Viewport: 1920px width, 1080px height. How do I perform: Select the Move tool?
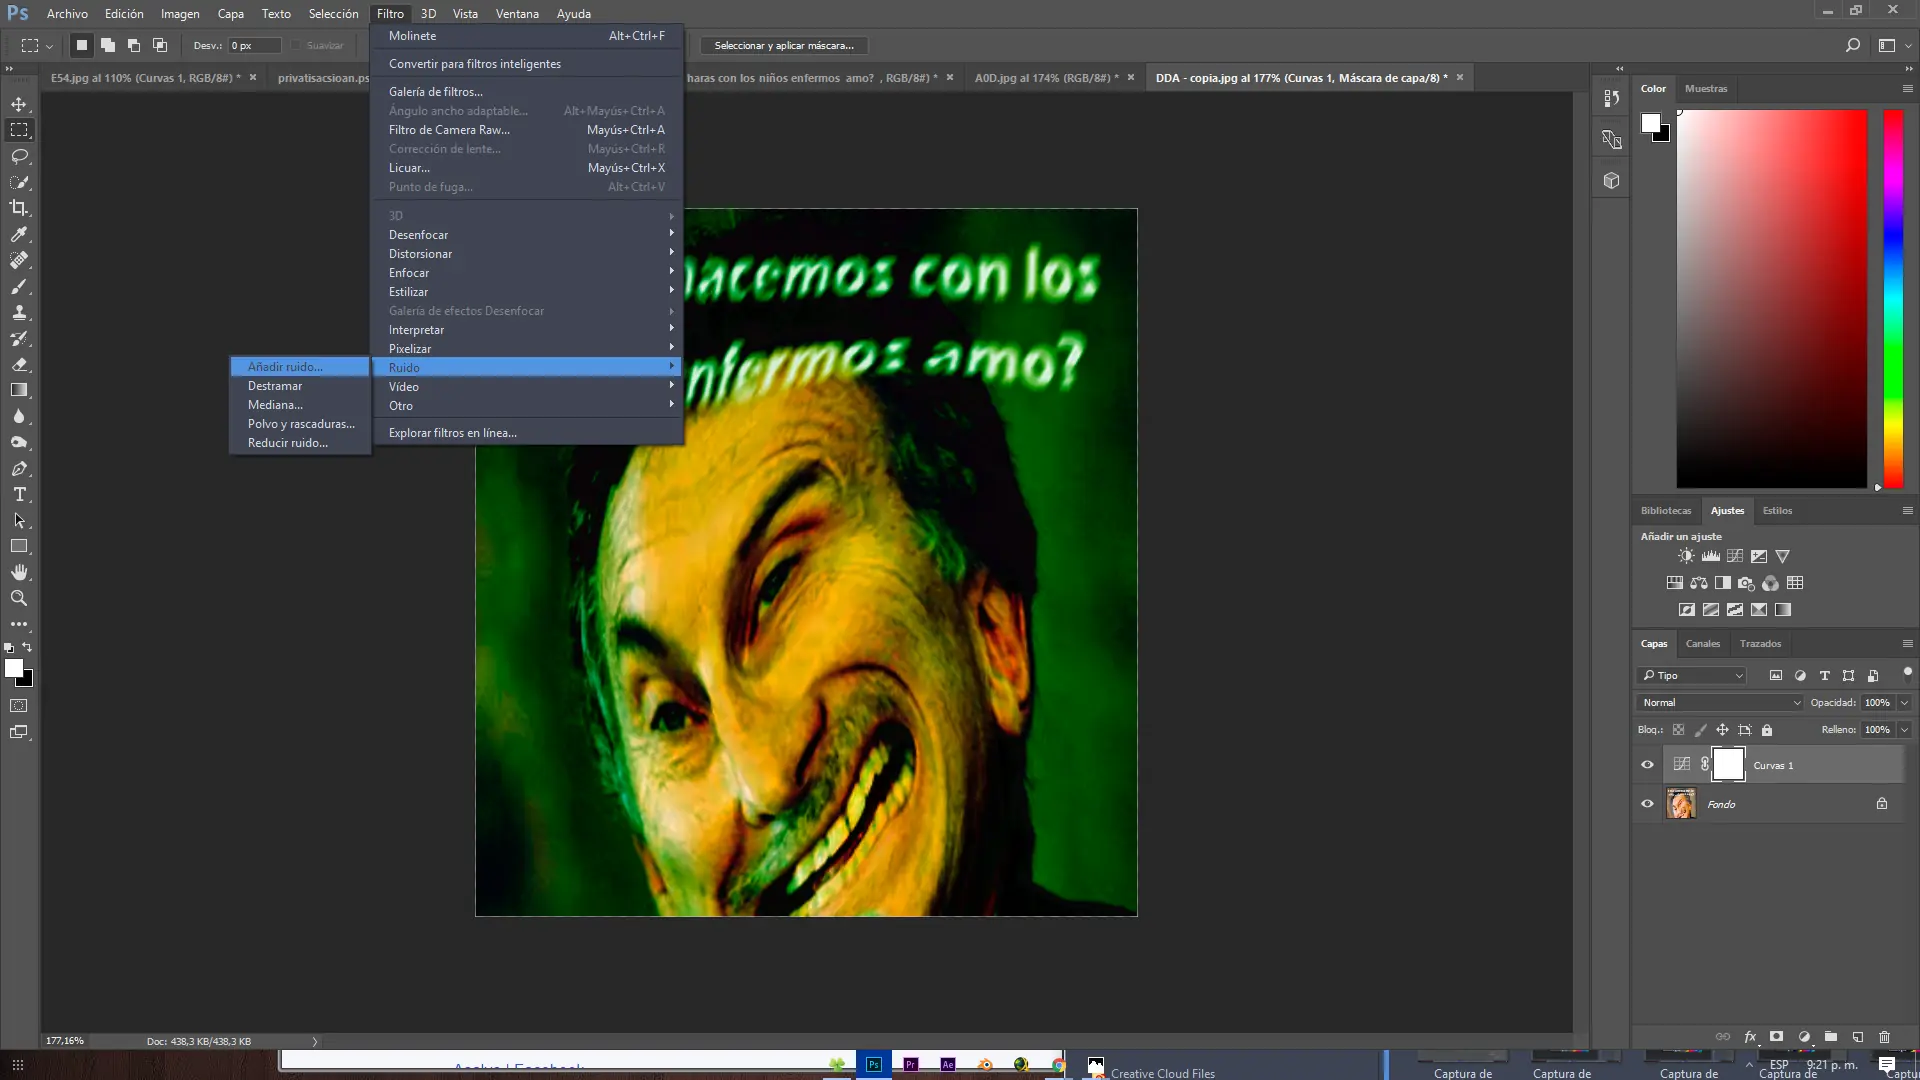click(x=19, y=104)
